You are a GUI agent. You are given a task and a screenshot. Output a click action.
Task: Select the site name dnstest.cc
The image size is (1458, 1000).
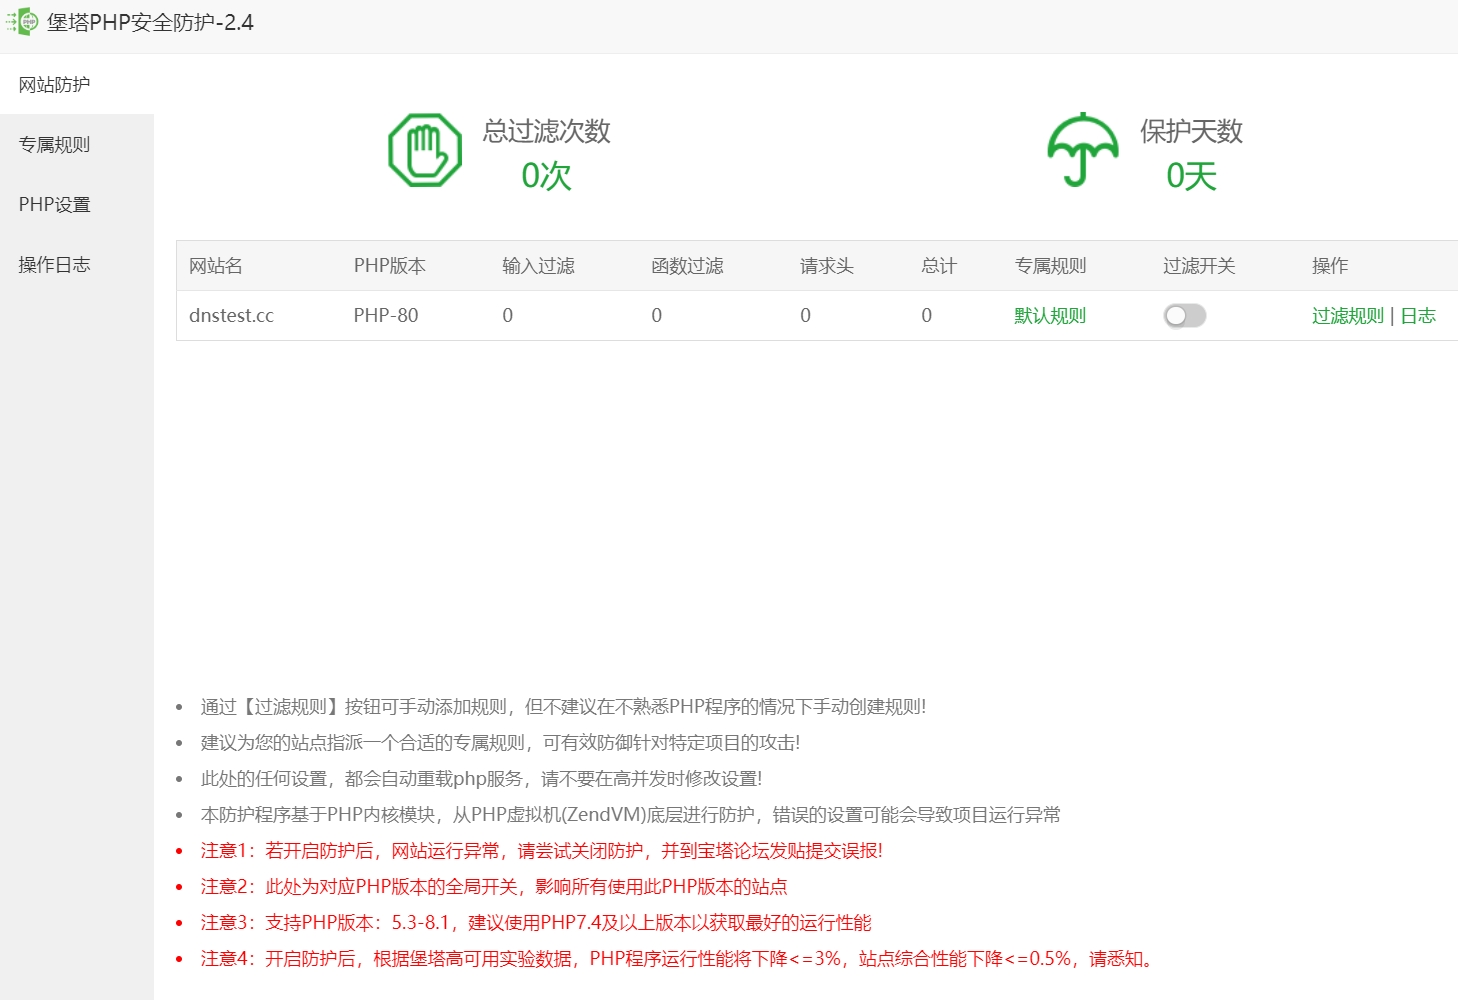[231, 315]
